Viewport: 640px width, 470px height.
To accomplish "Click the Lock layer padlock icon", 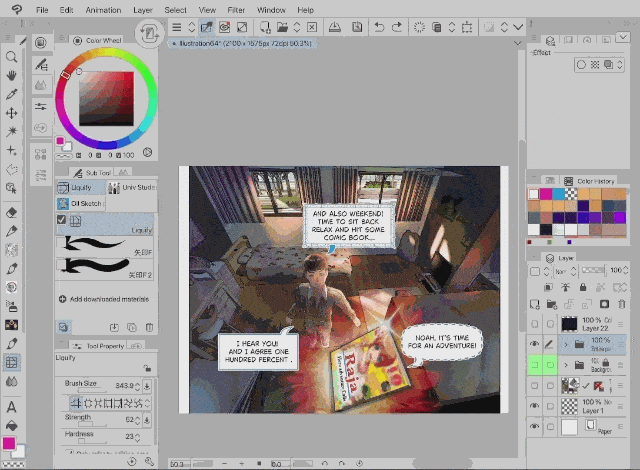I will tap(583, 287).
